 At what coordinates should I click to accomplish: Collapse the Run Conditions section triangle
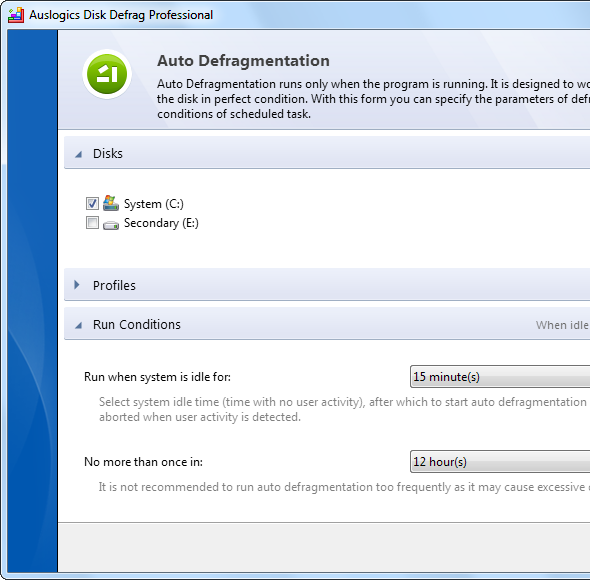[x=78, y=325]
